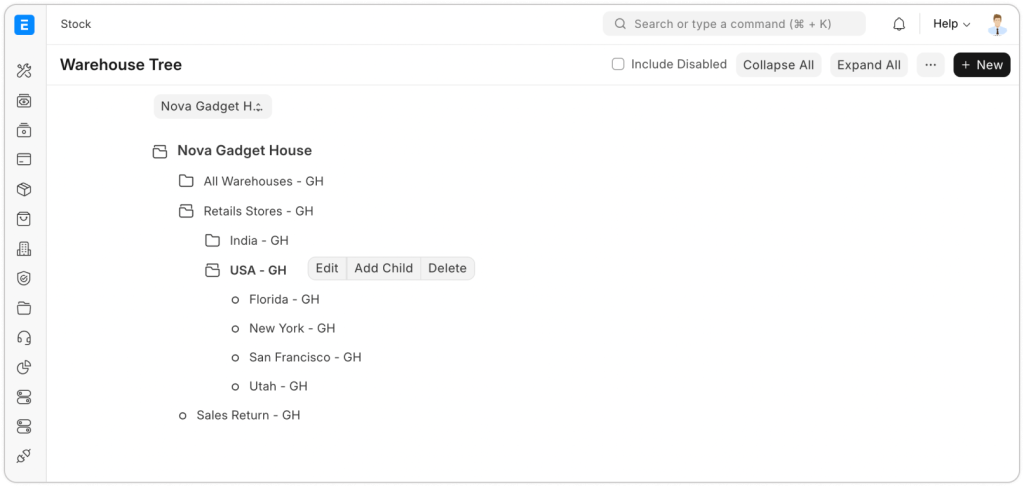Enable the Include Disabled checkbox
This screenshot has width=1024, height=487.
click(x=618, y=64)
